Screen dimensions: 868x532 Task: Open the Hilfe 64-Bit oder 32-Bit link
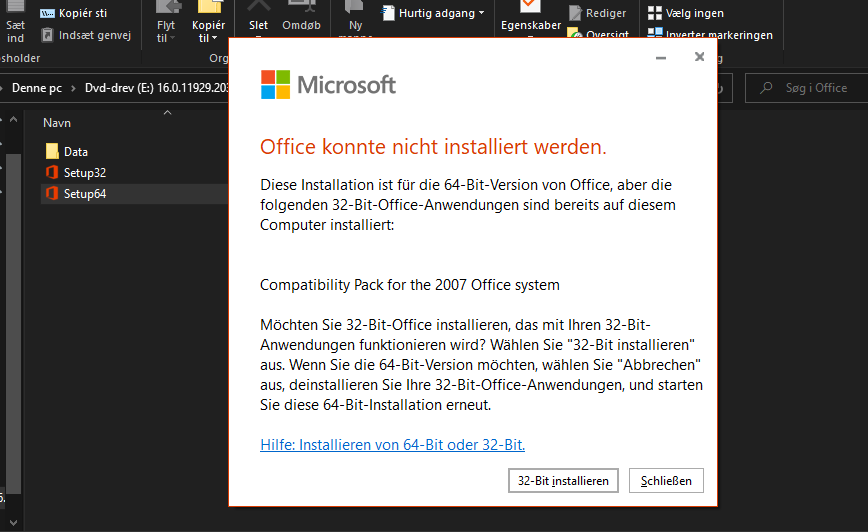[392, 445]
